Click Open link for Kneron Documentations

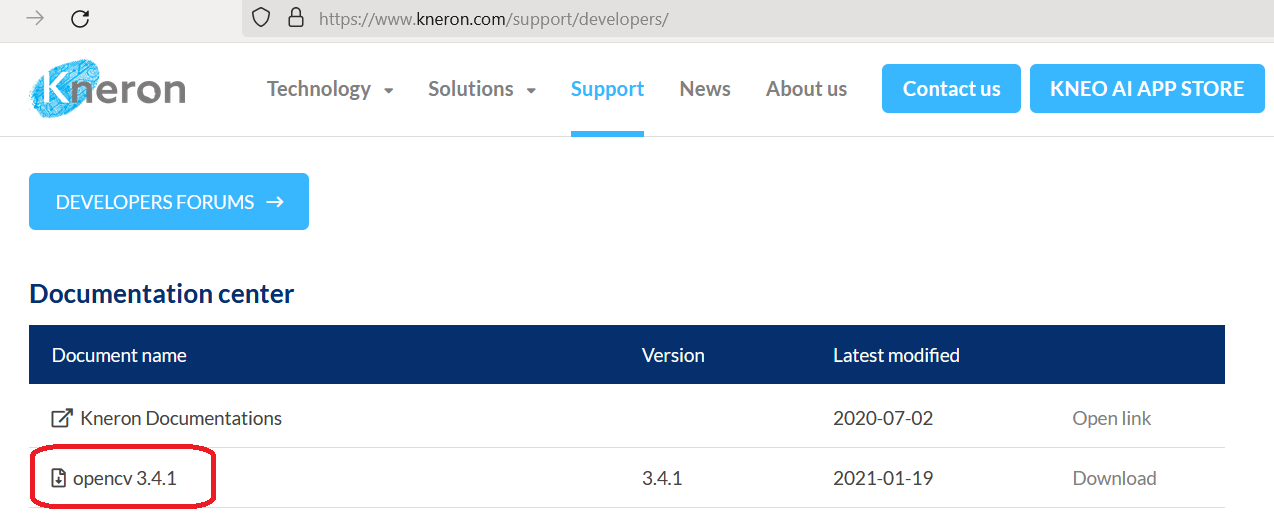1111,418
